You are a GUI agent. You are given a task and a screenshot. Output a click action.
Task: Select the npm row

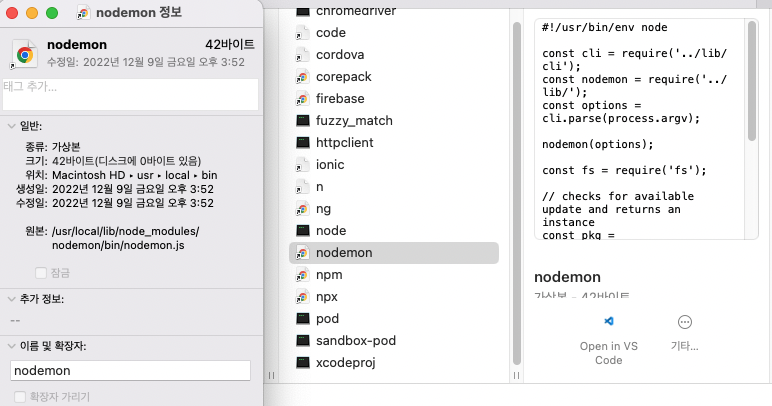point(394,275)
